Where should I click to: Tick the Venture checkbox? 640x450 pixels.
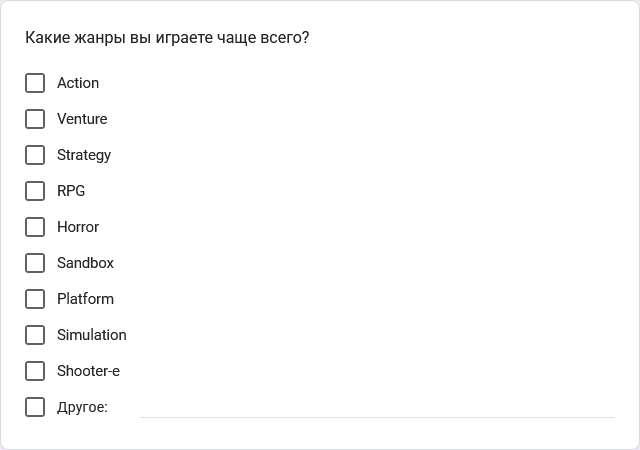tap(35, 119)
